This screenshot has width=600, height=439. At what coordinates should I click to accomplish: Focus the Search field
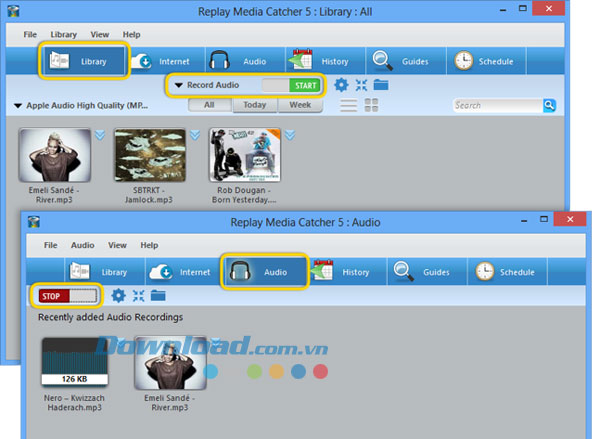498,105
